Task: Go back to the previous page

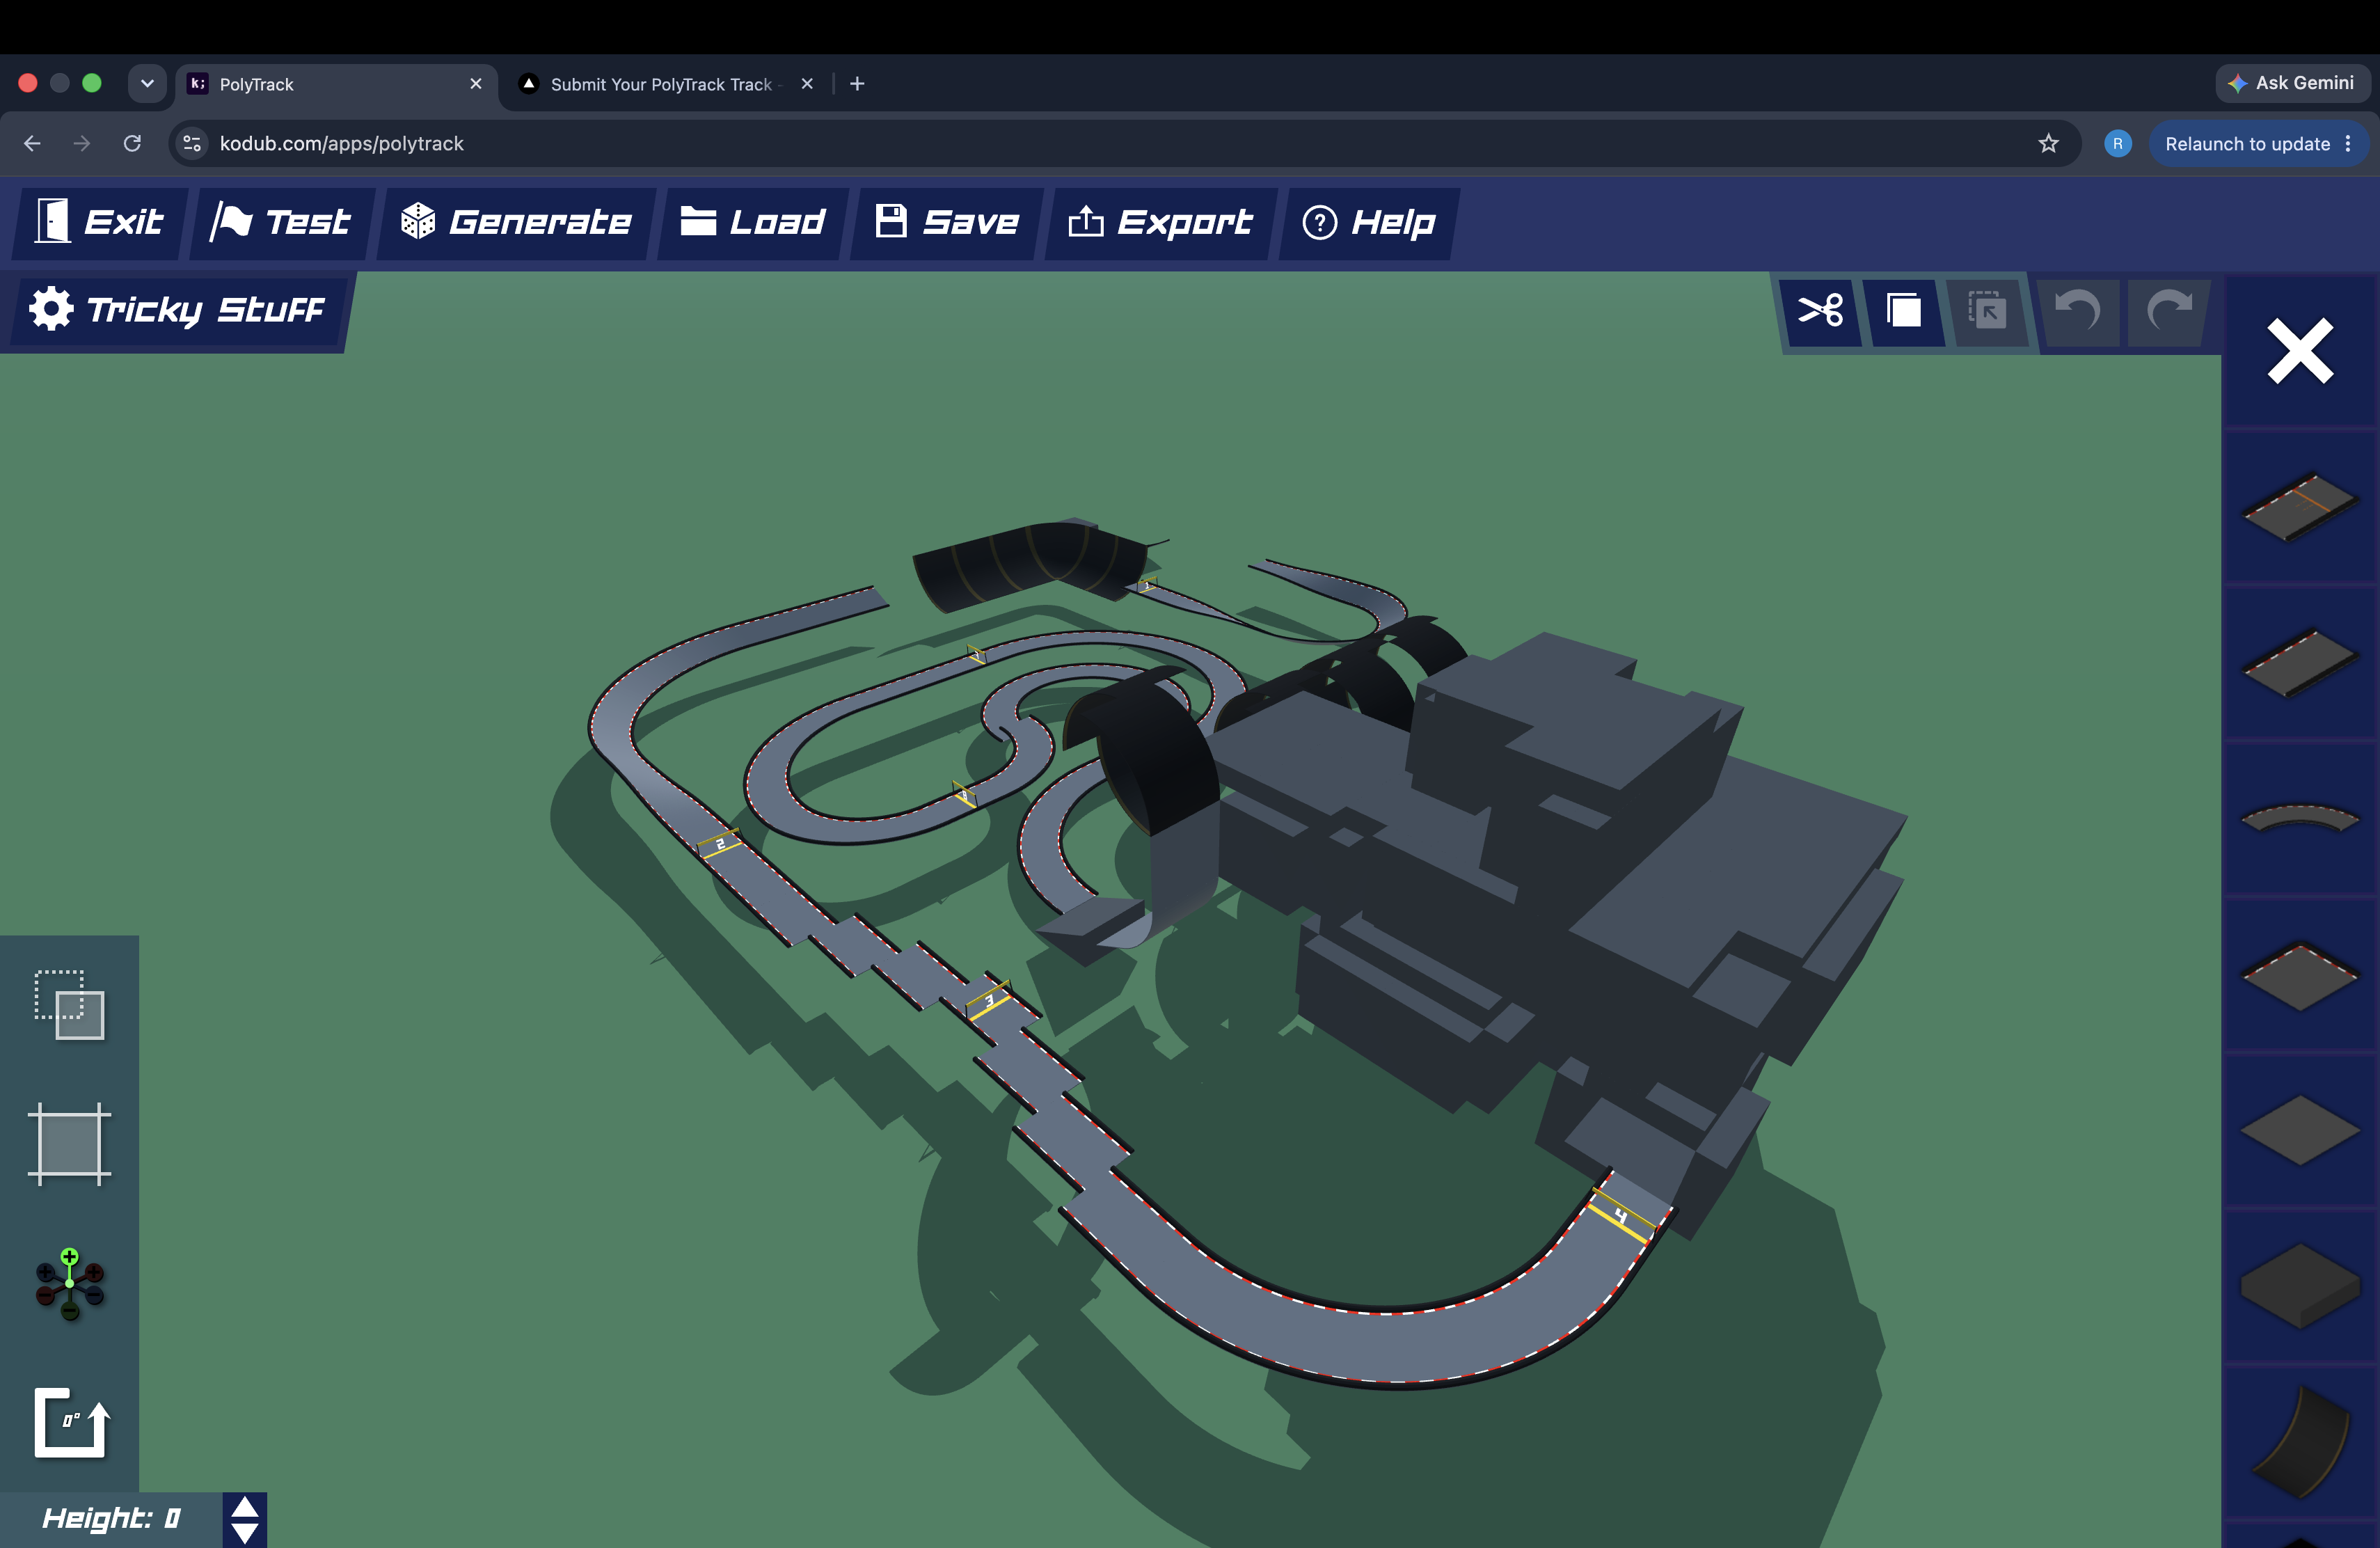Action: pyautogui.click(x=32, y=143)
